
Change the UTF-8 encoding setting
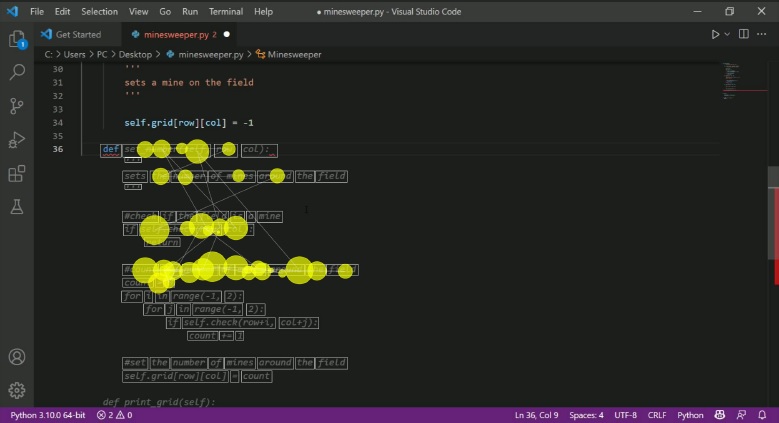(625, 415)
